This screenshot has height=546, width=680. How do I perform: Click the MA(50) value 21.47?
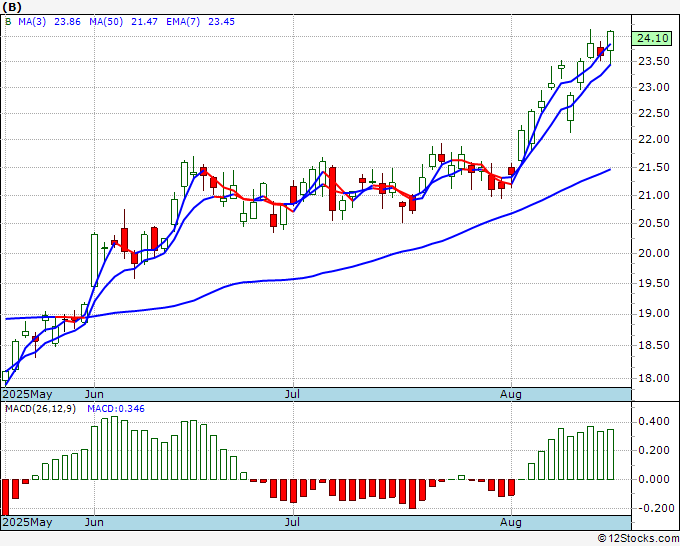144,22
